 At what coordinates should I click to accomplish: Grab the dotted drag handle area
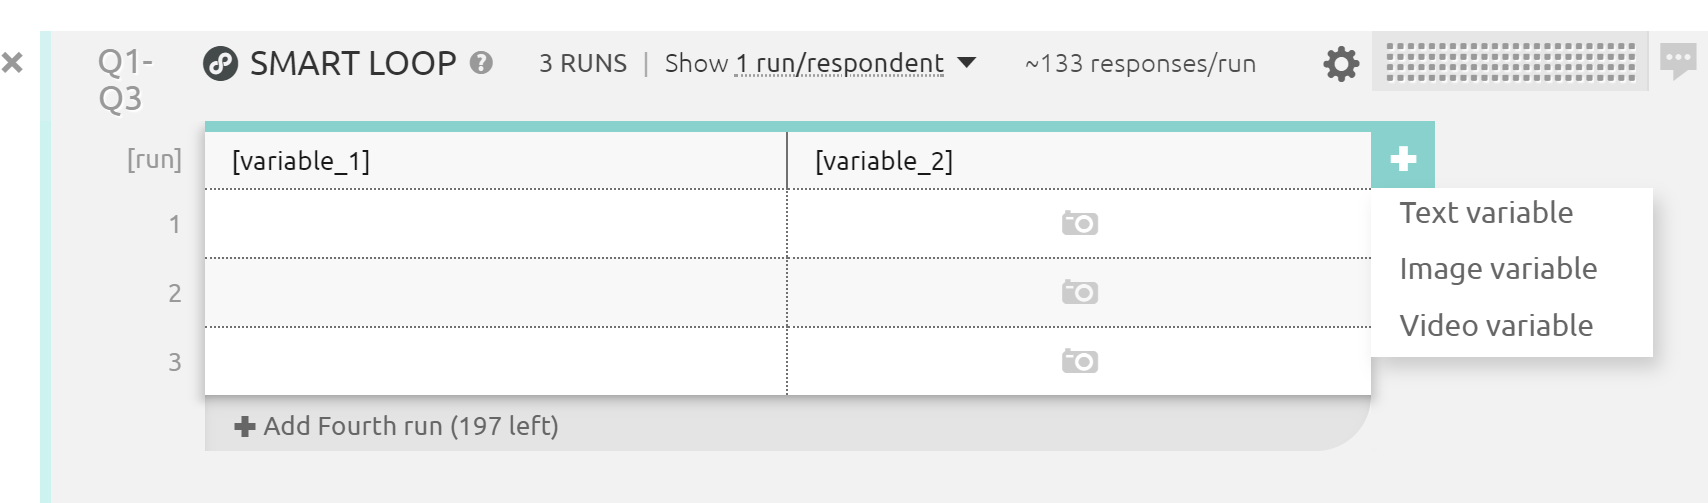1510,62
